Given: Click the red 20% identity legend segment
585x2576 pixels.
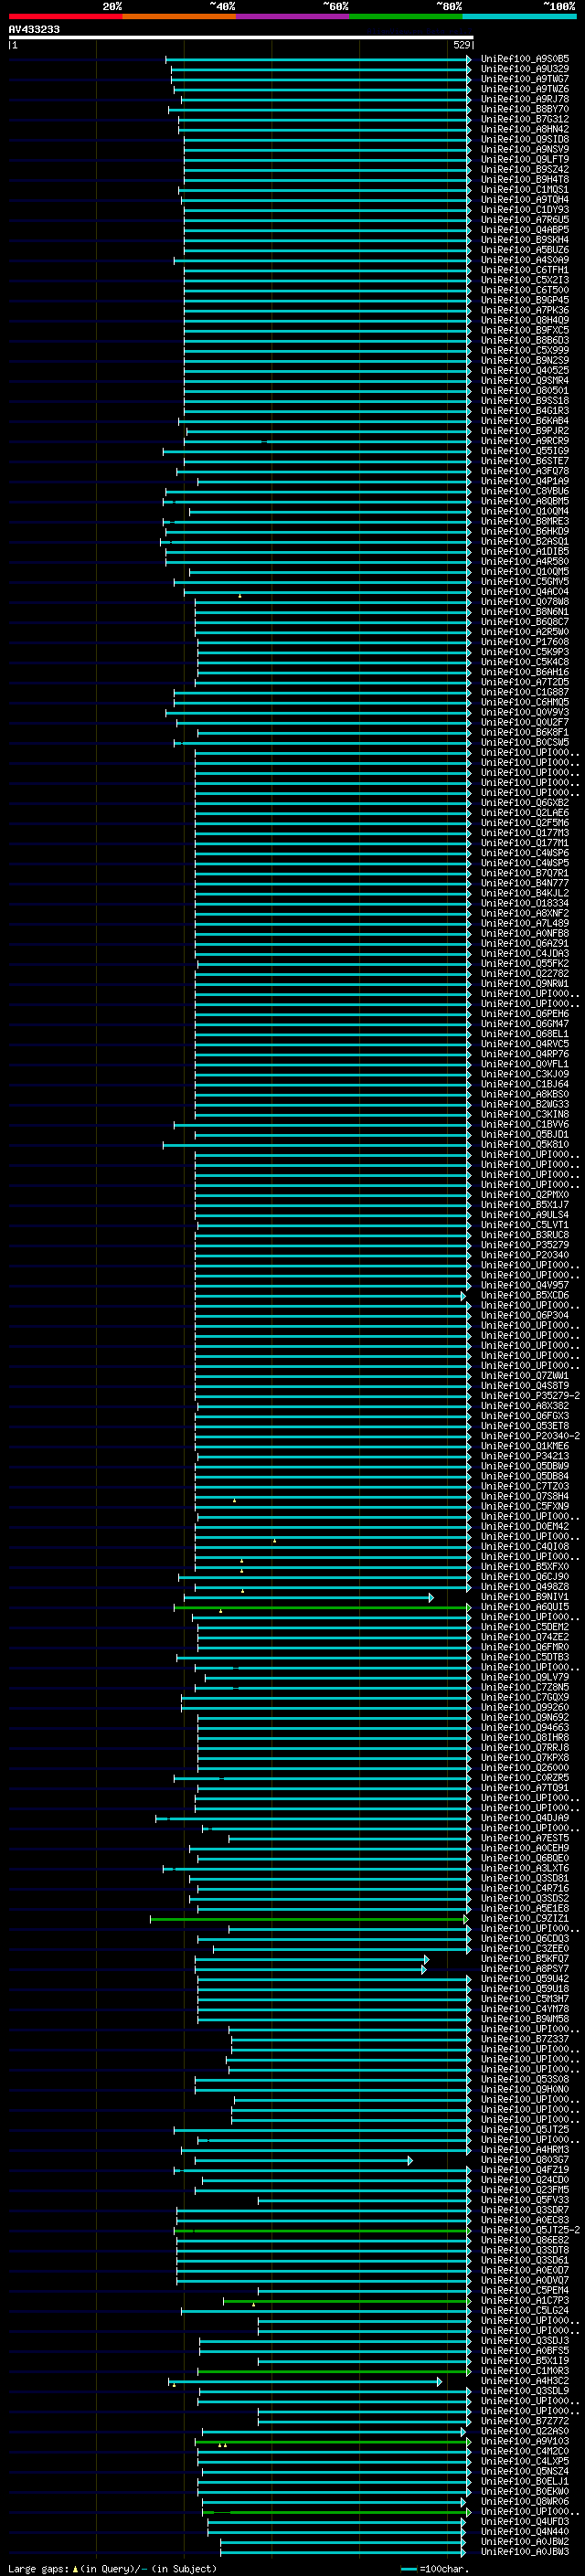Looking at the screenshot, I should pyautogui.click(x=65, y=16).
